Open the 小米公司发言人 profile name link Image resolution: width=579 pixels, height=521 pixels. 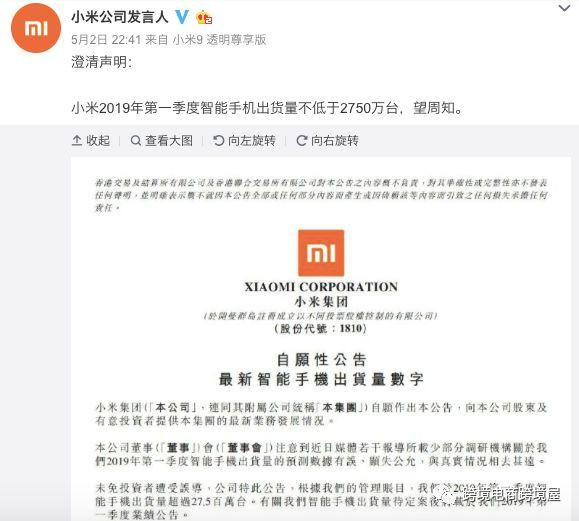[x=120, y=17]
